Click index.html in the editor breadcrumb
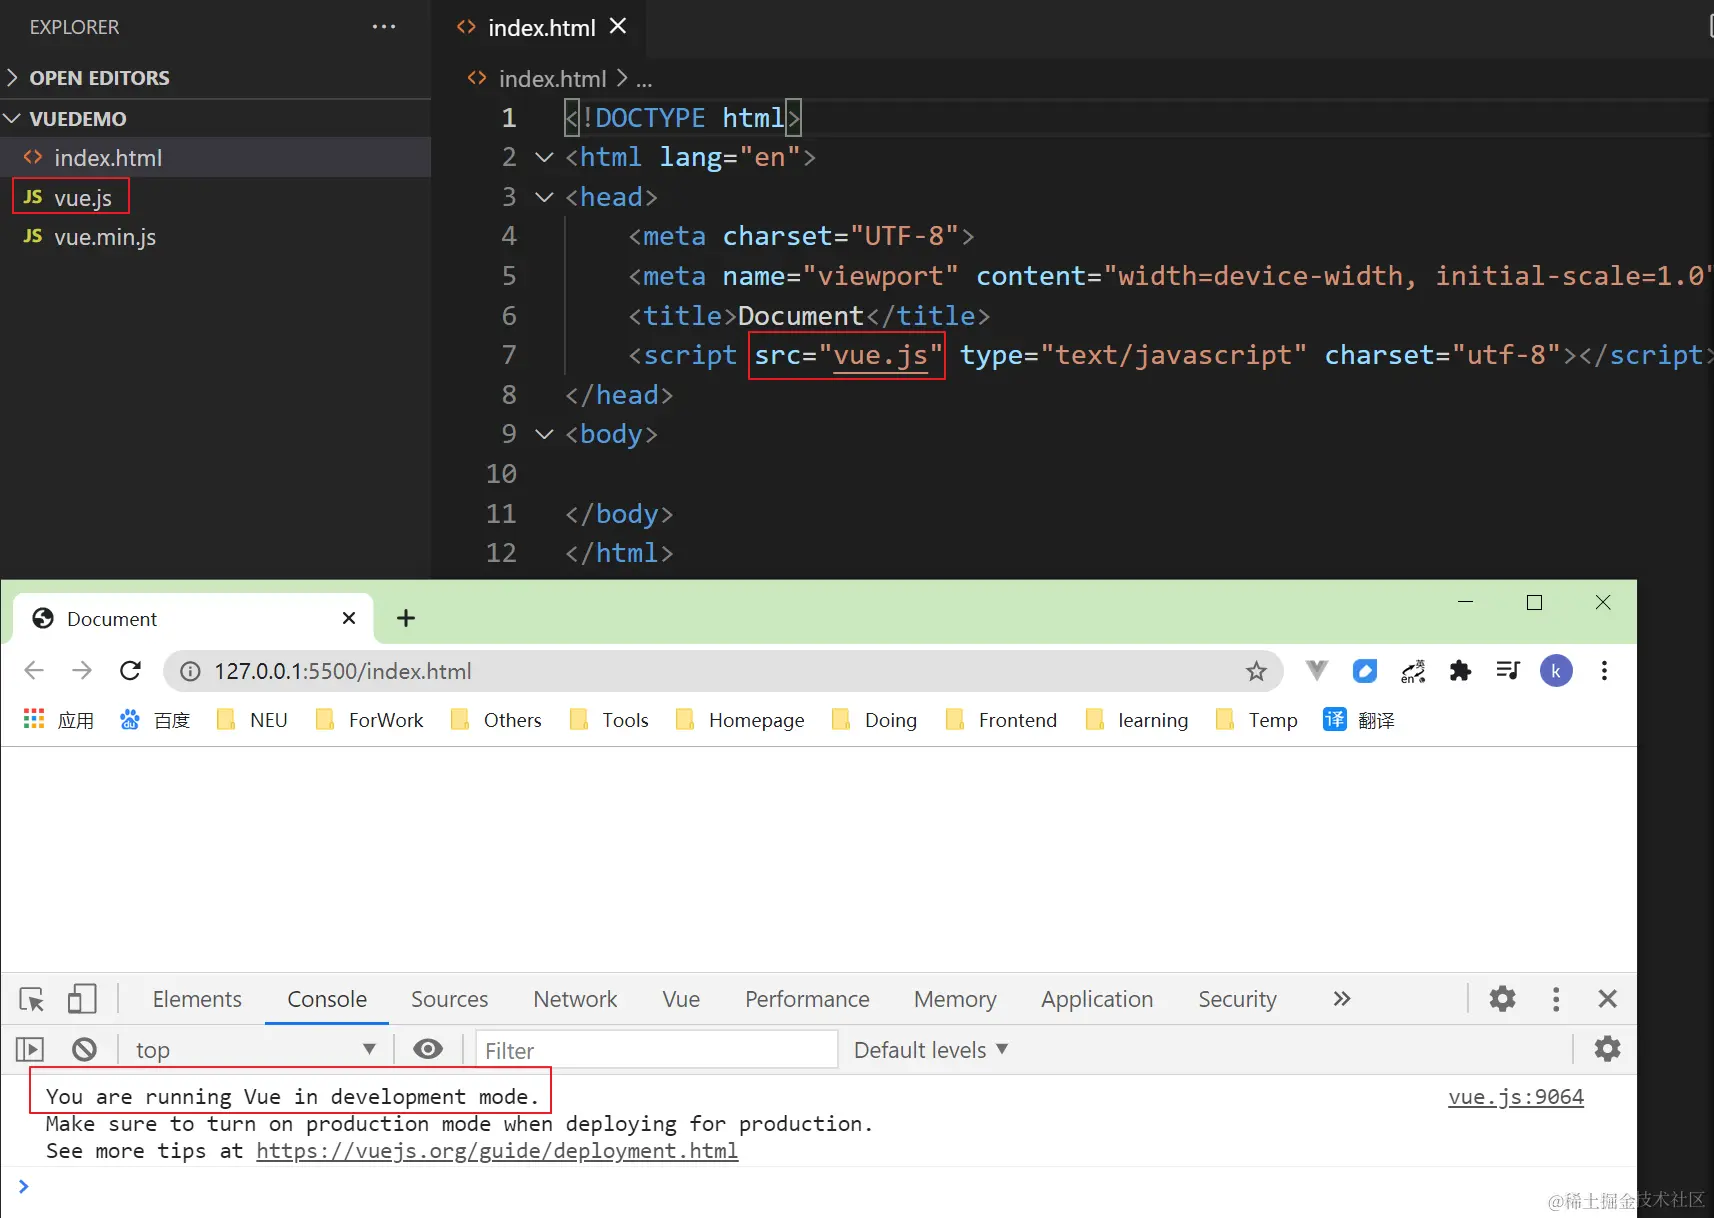 [x=552, y=79]
